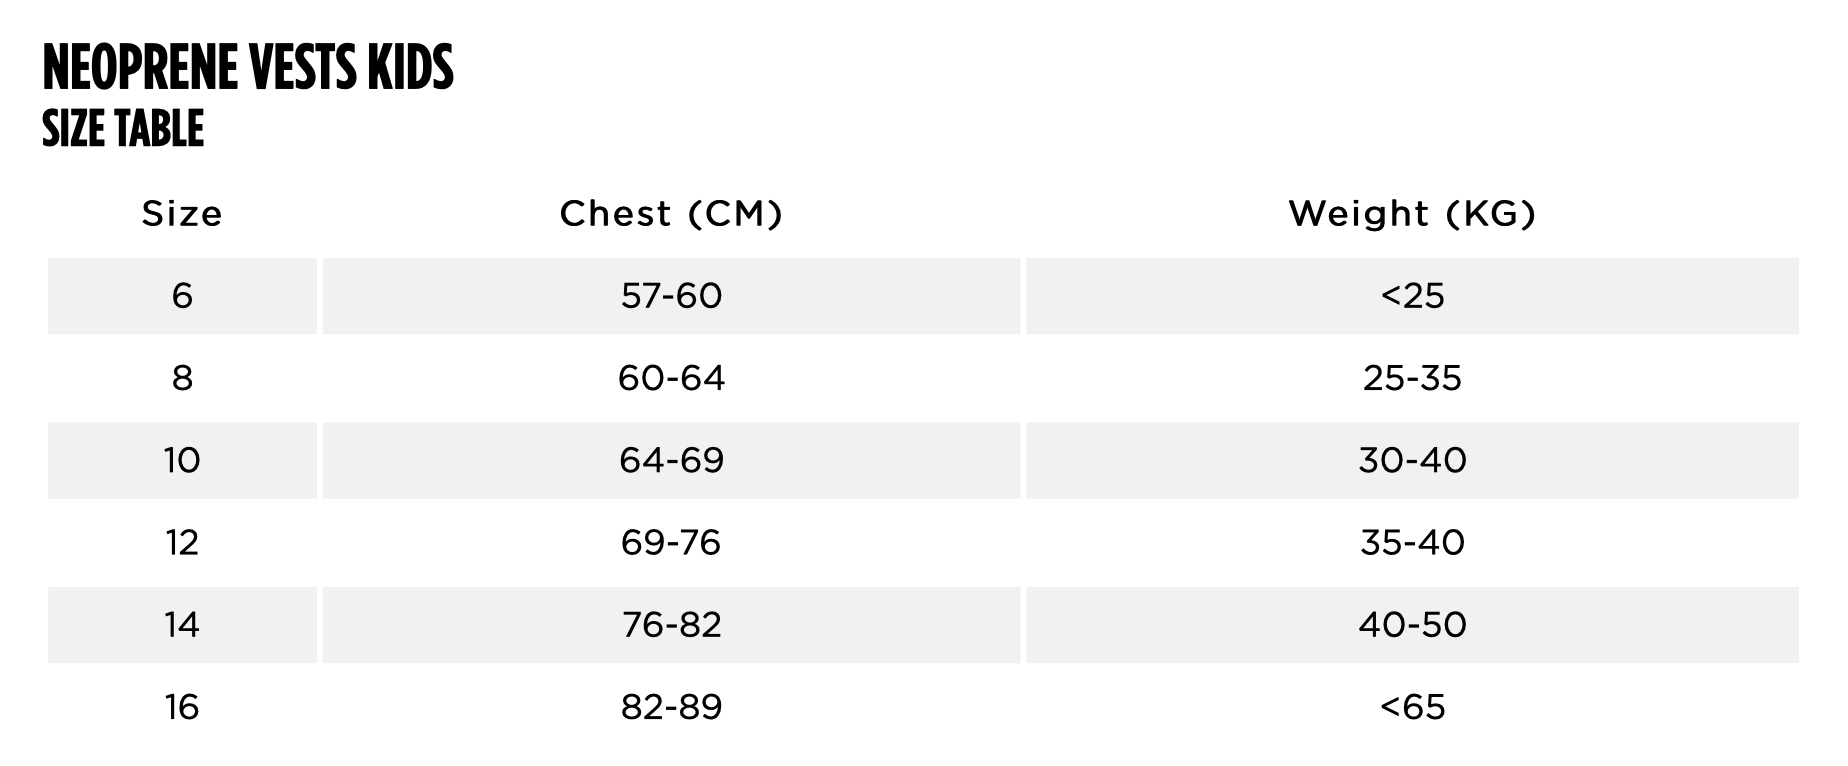
Task: Click weight value 25-35
Action: 1412,378
